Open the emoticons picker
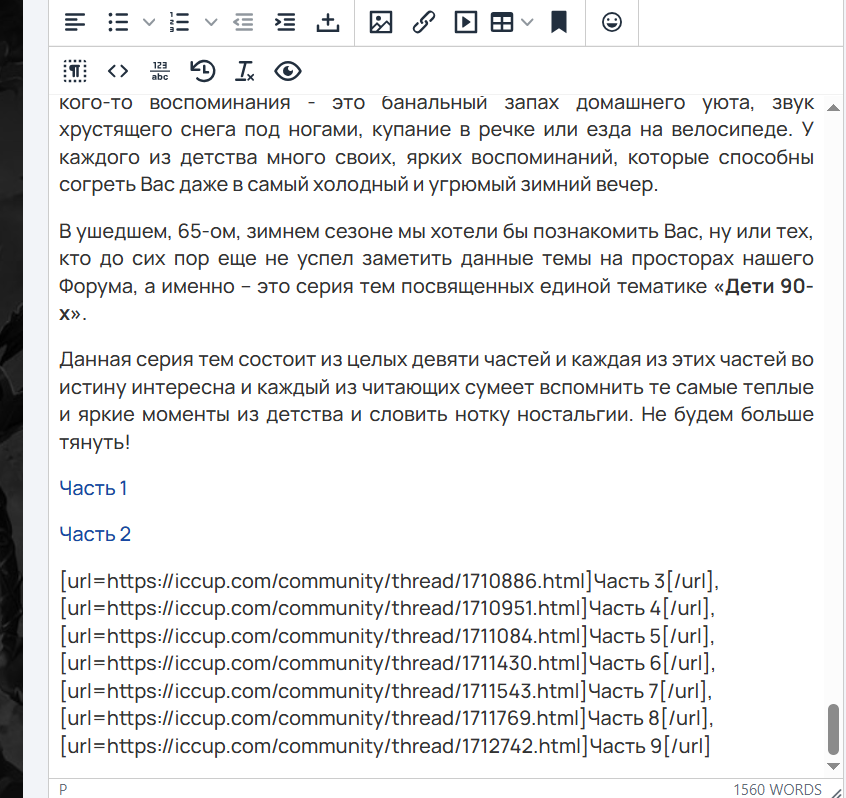This screenshot has height=798, width=846. tap(612, 23)
